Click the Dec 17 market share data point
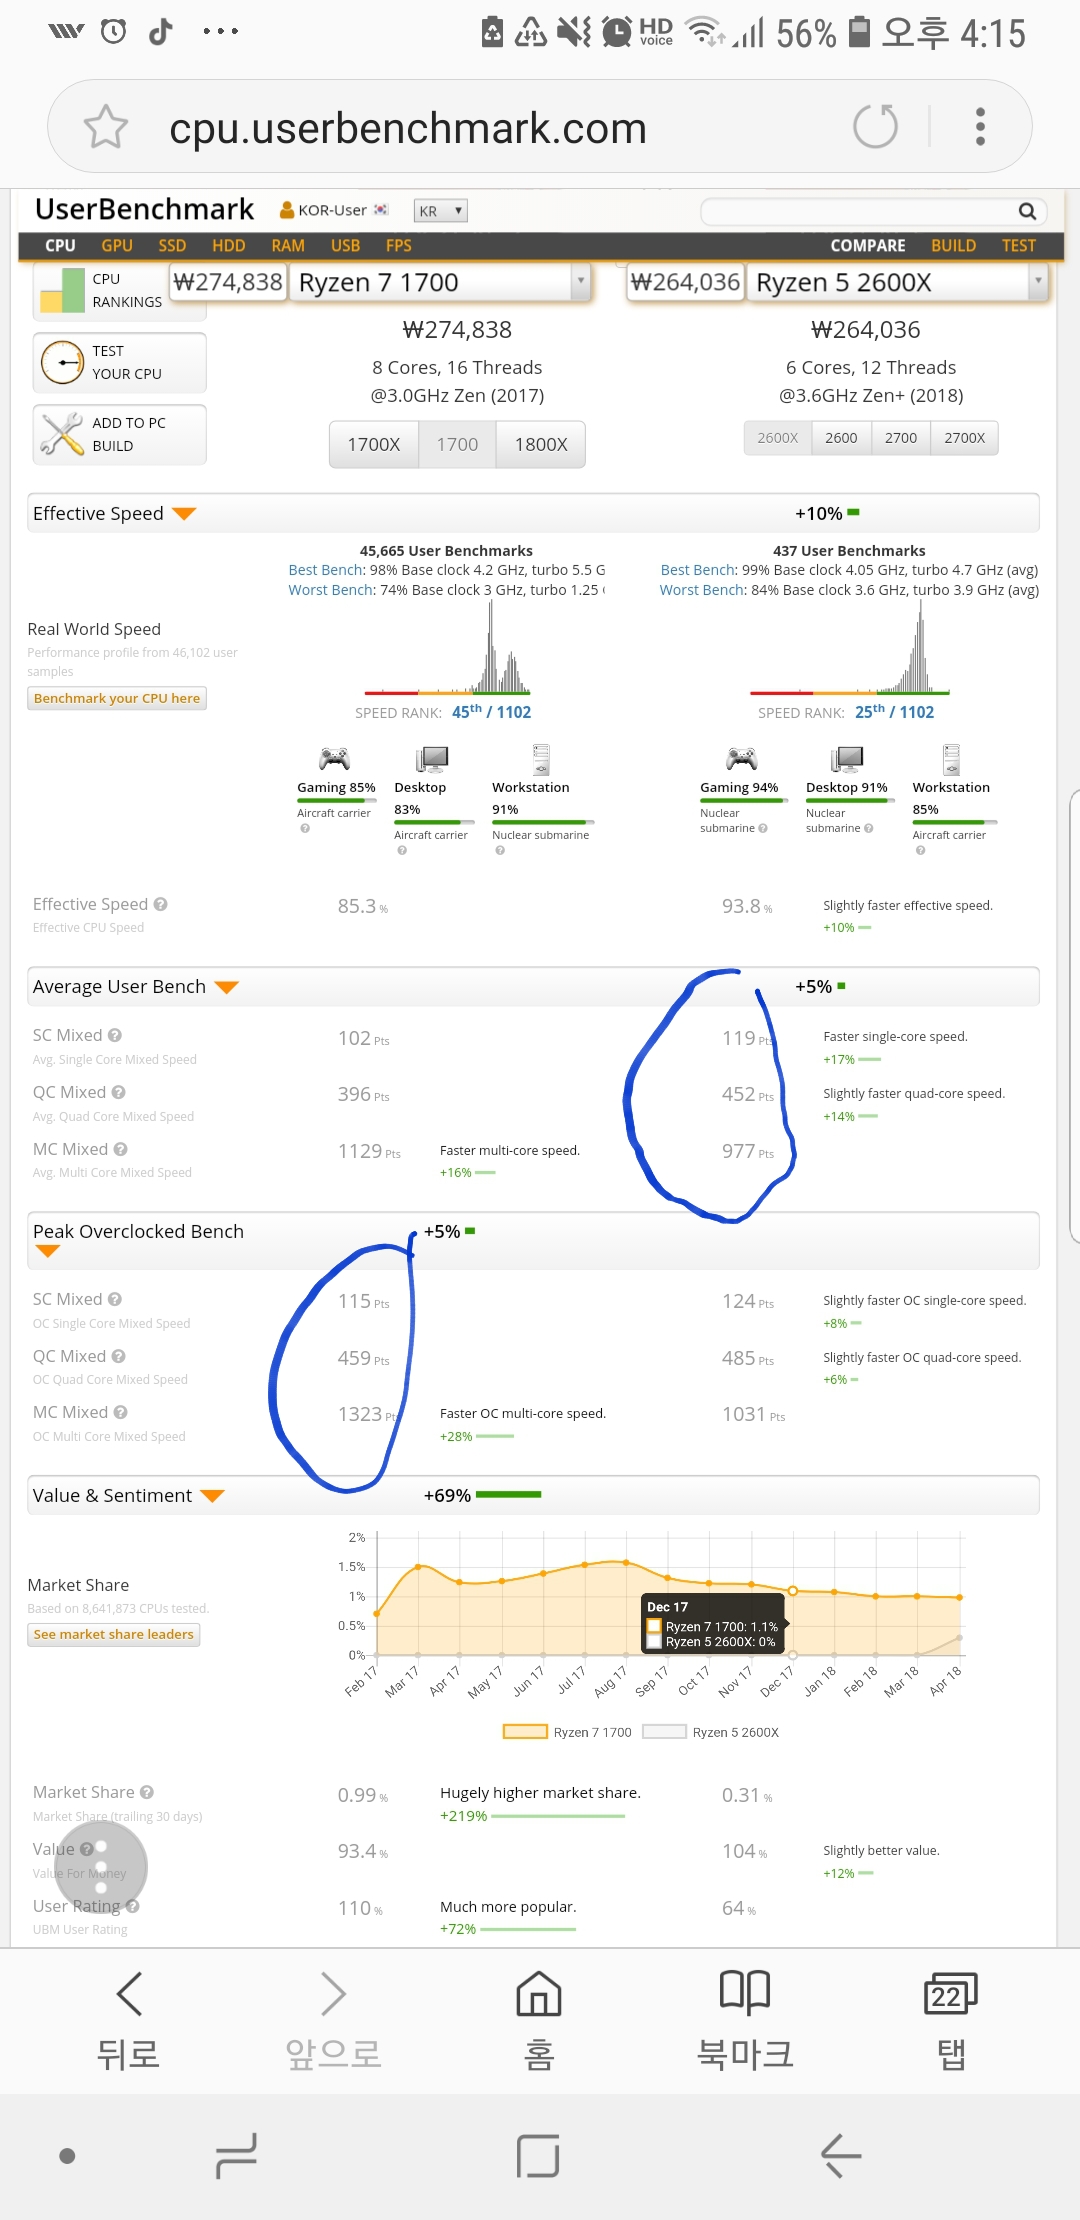Image resolution: width=1080 pixels, height=2220 pixels. [x=793, y=1590]
